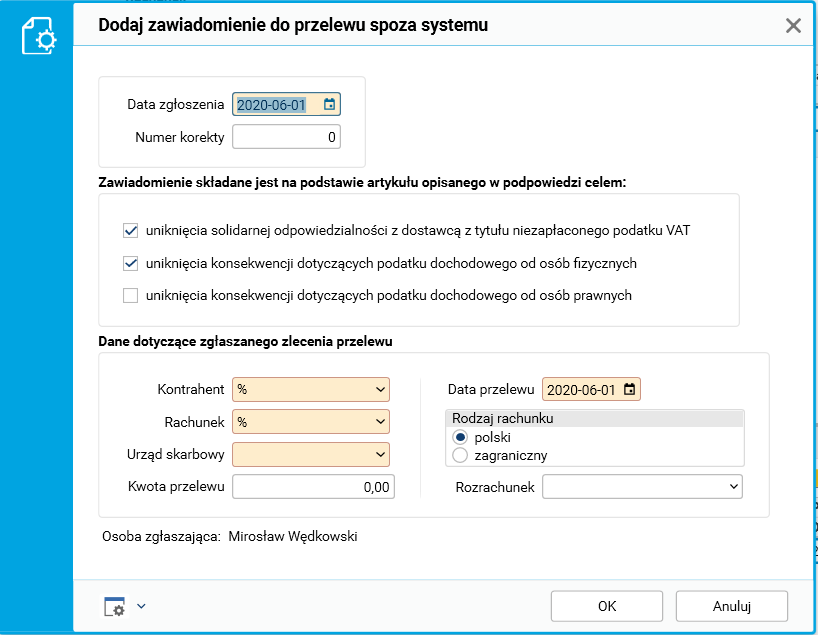Click the document settings icon in sidebar
This screenshot has height=635, width=818.
[x=39, y=37]
